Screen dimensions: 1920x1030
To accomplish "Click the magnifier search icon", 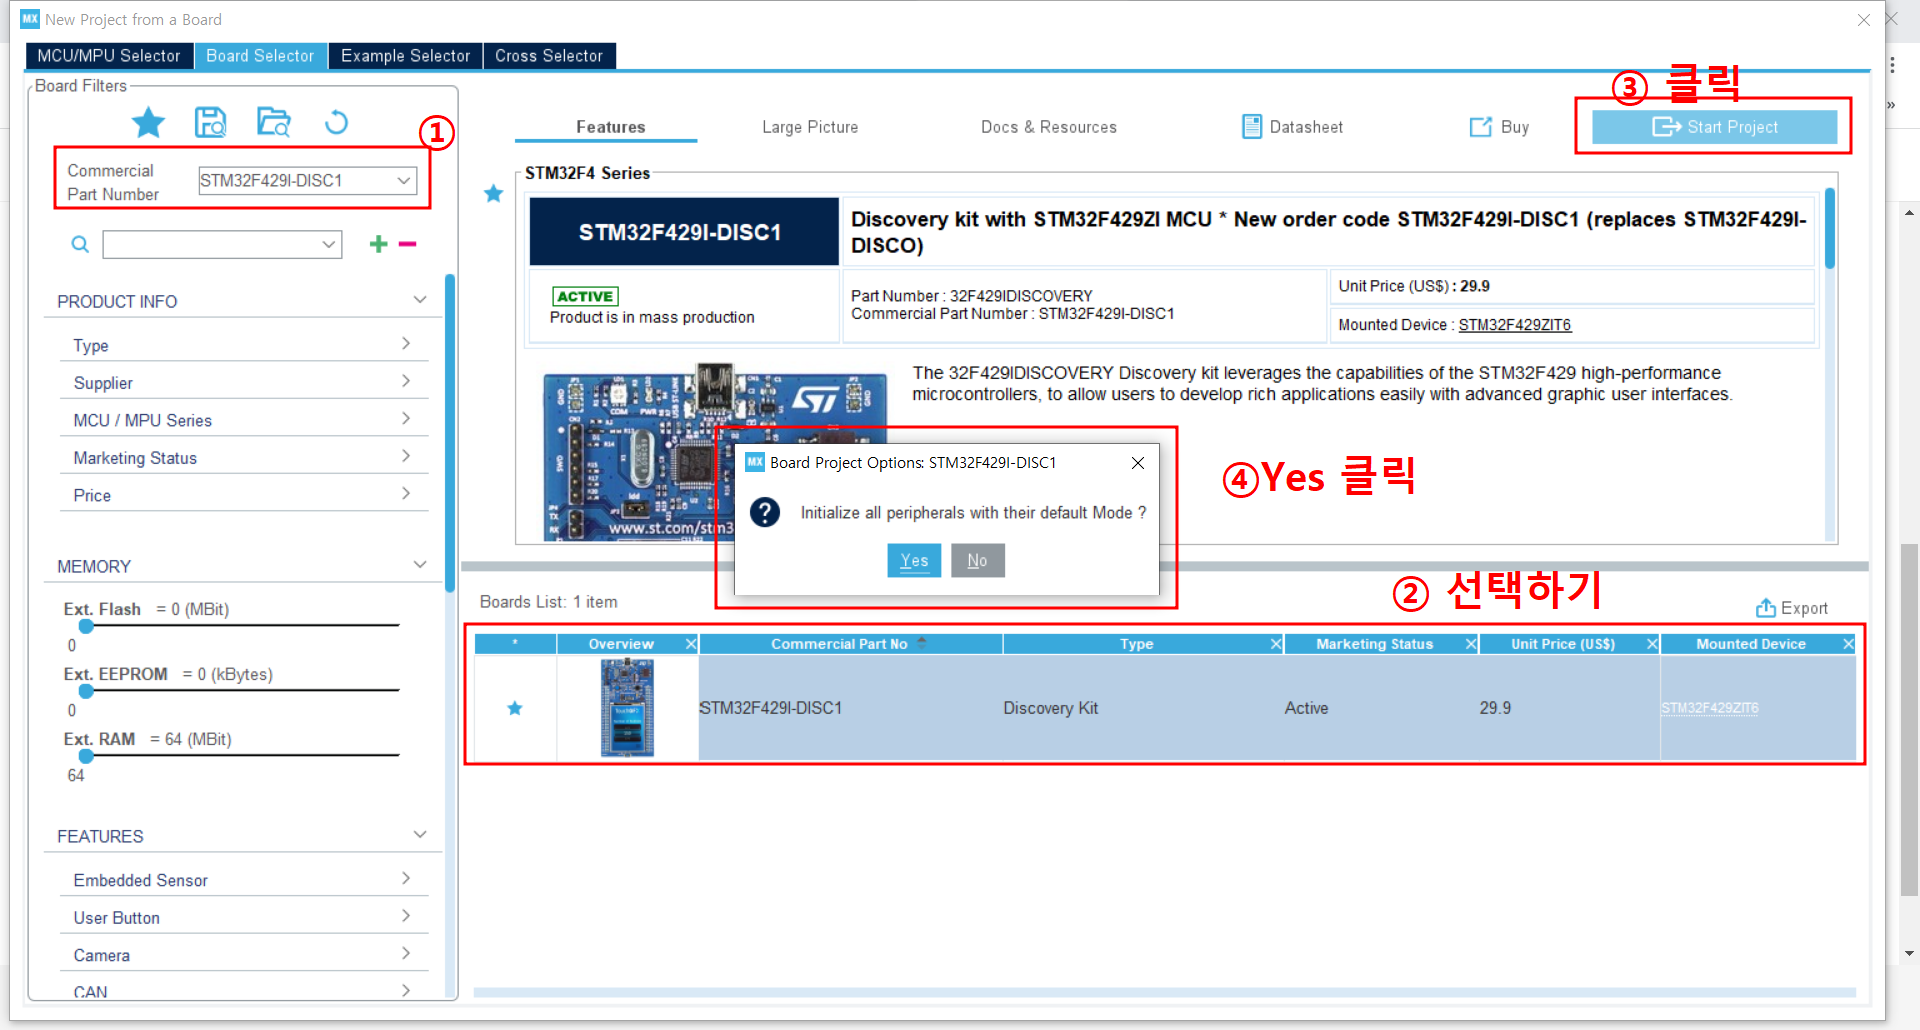I will point(80,244).
